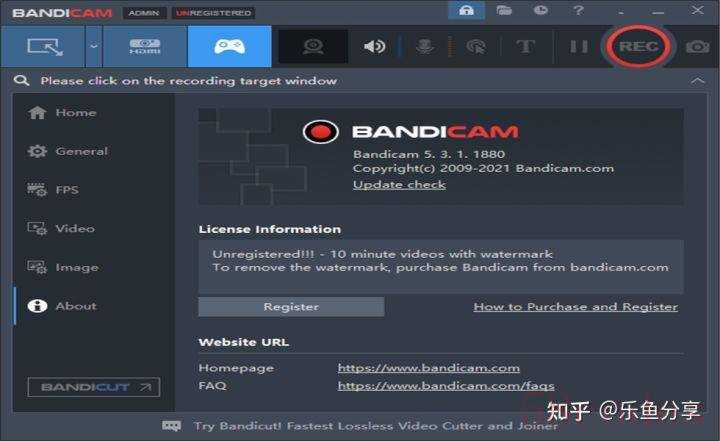Toggle the mouse cursor effects icon

click(x=476, y=47)
